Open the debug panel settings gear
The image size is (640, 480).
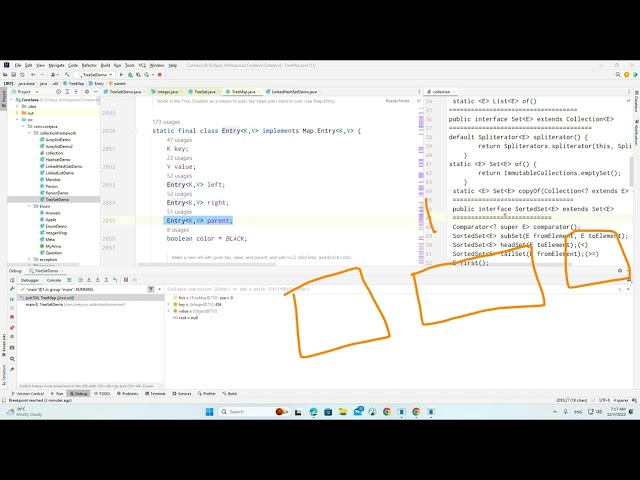[x=620, y=271]
